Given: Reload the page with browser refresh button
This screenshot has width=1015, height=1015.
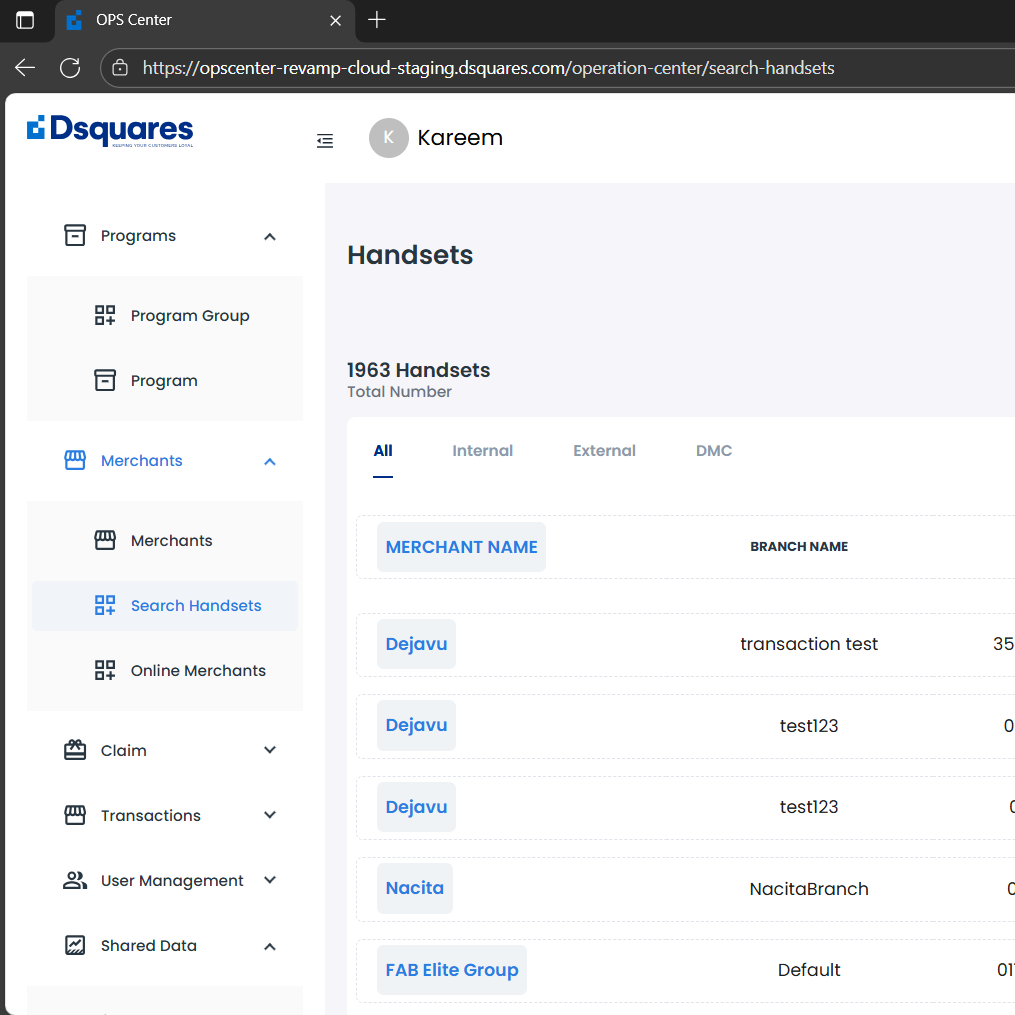Looking at the screenshot, I should (x=70, y=68).
